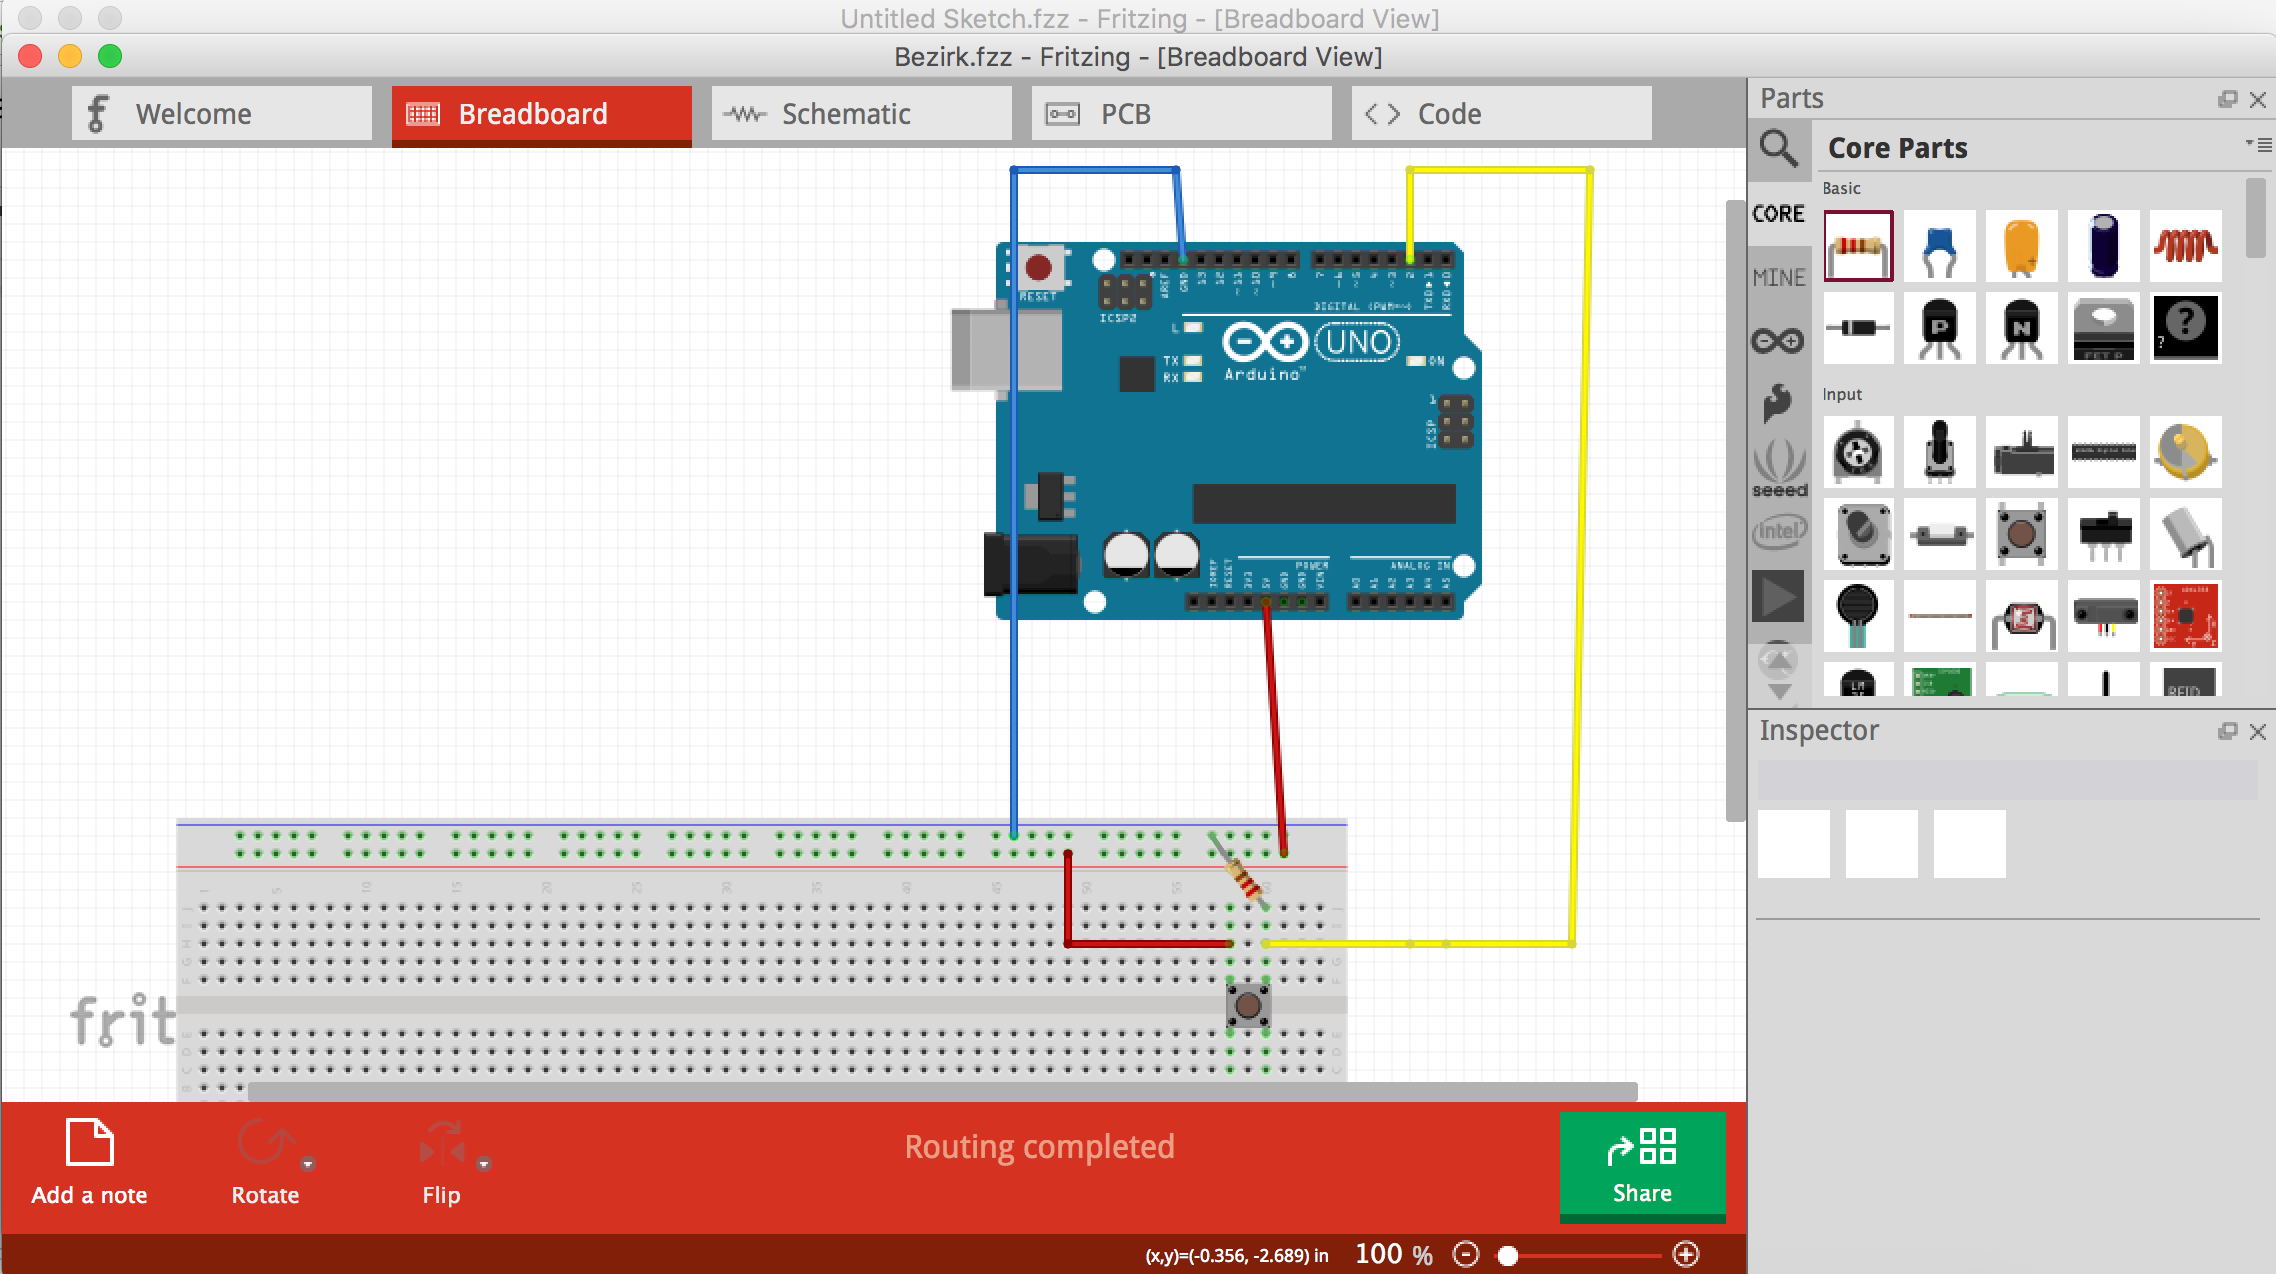
Task: Click the zoom out minus icon
Action: coord(1466,1254)
